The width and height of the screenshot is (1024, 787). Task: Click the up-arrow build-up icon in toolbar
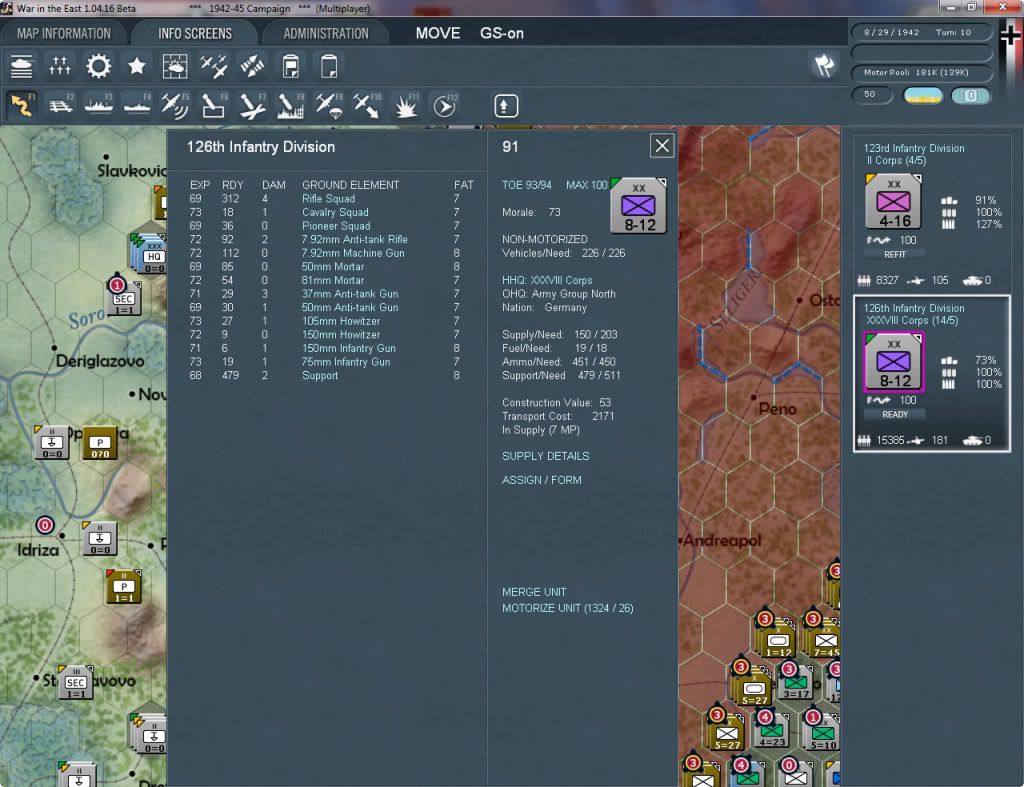[505, 106]
